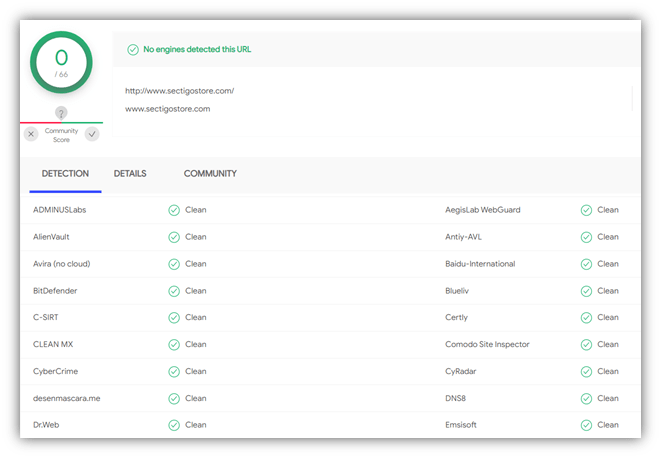Click the 'Clean' result text for BitDefender
The height and width of the screenshot is (458, 661).
click(x=196, y=291)
